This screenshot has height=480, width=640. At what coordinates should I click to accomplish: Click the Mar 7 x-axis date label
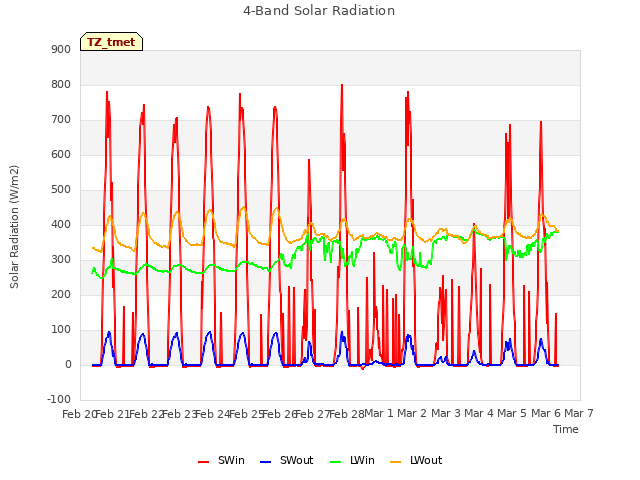579,413
